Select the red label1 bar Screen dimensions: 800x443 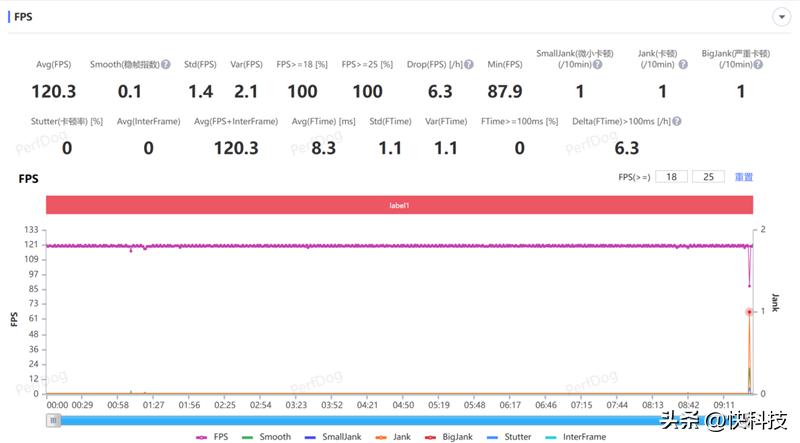click(399, 205)
